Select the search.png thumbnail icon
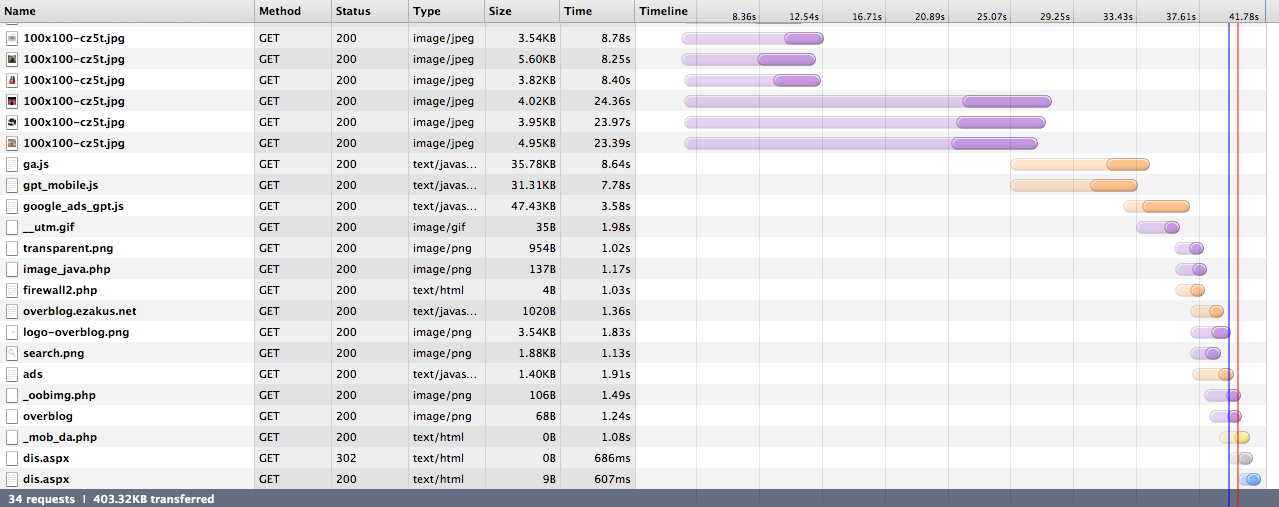This screenshot has width=1279, height=507. (x=12, y=353)
